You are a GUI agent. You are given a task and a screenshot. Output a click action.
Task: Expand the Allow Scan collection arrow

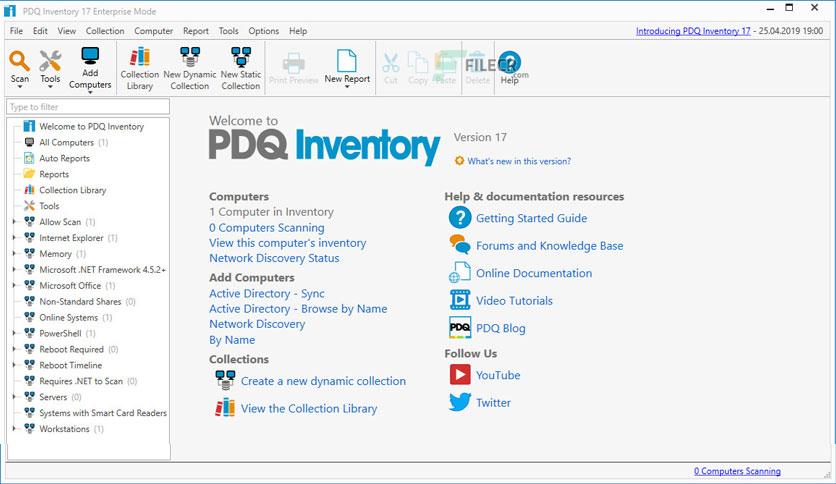[x=14, y=222]
